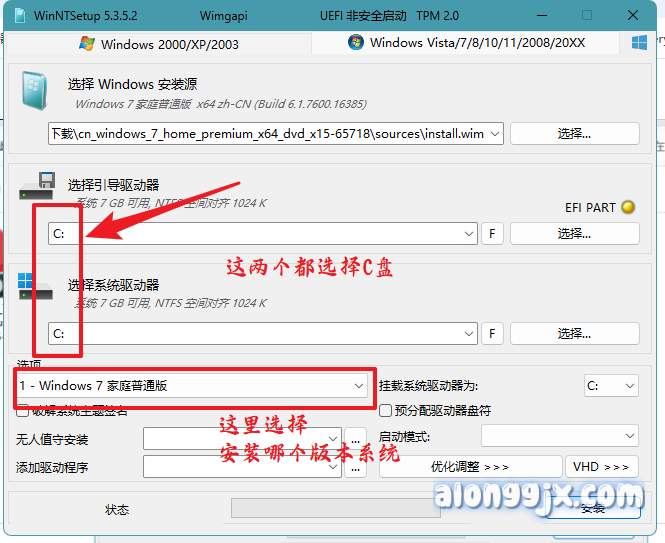Open the 挂载系统驱动器为 drive letter dropdown
Image resolution: width=665 pixels, height=543 pixels.
point(611,385)
